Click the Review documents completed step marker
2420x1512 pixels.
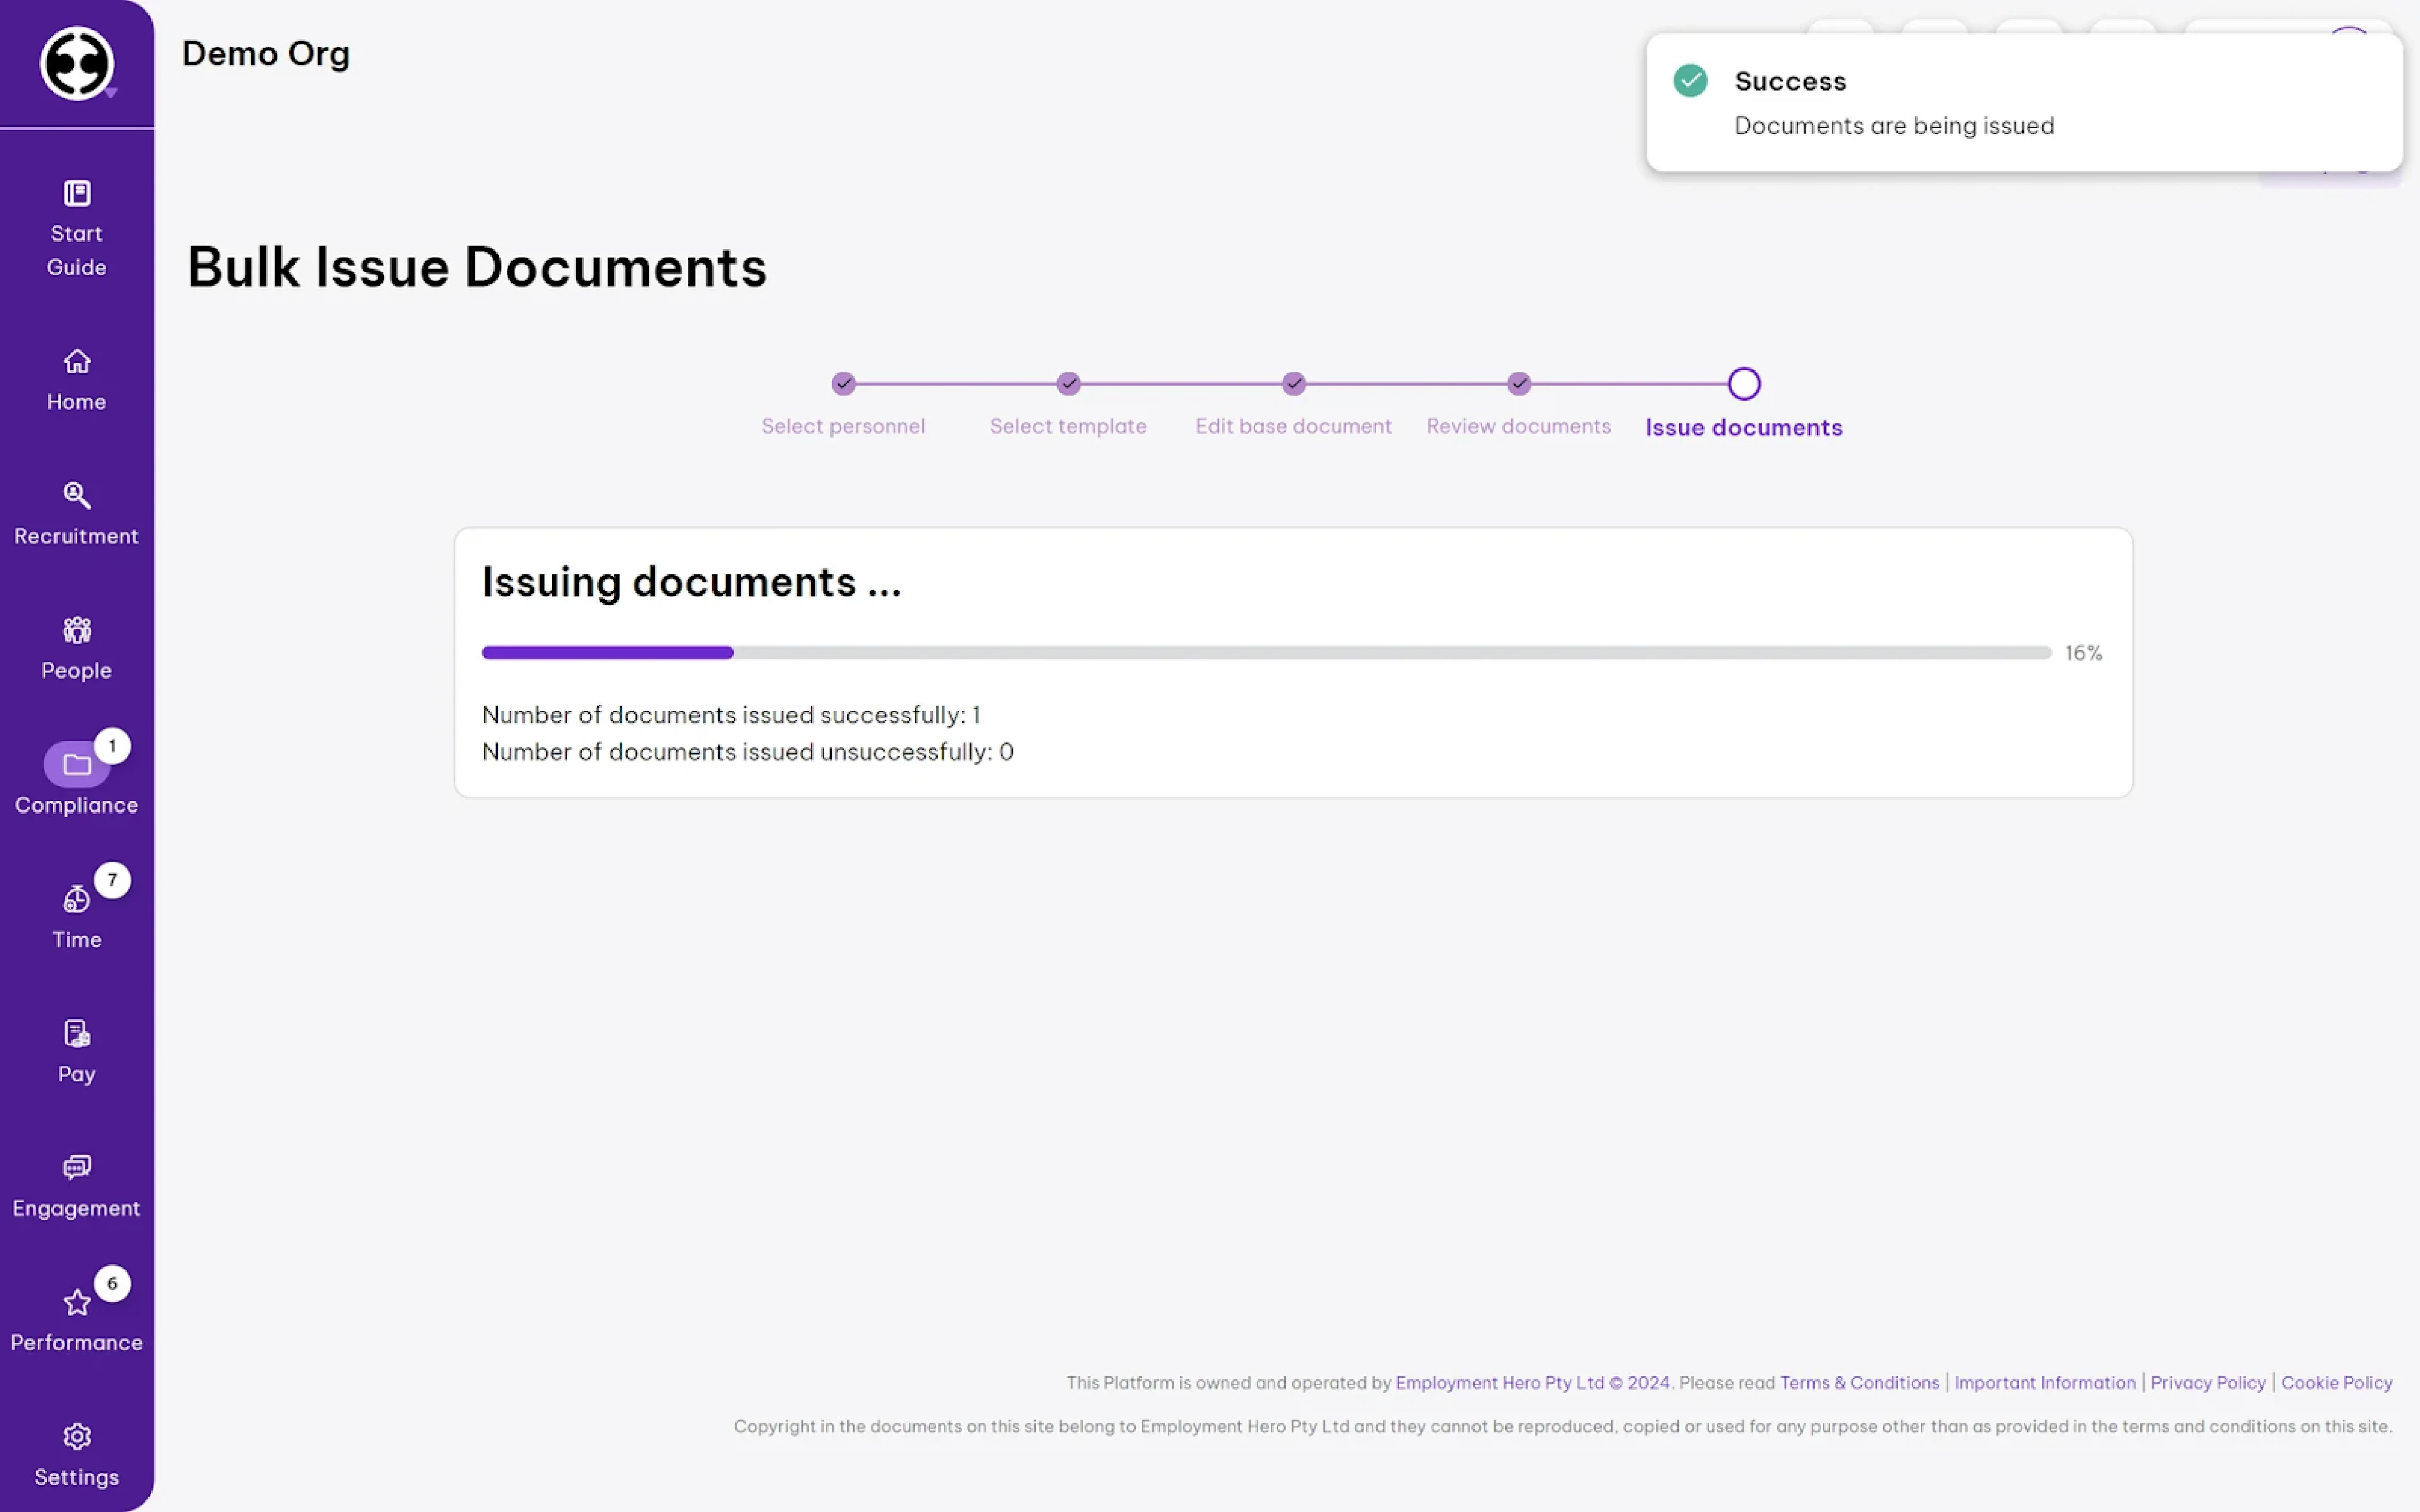[1519, 383]
